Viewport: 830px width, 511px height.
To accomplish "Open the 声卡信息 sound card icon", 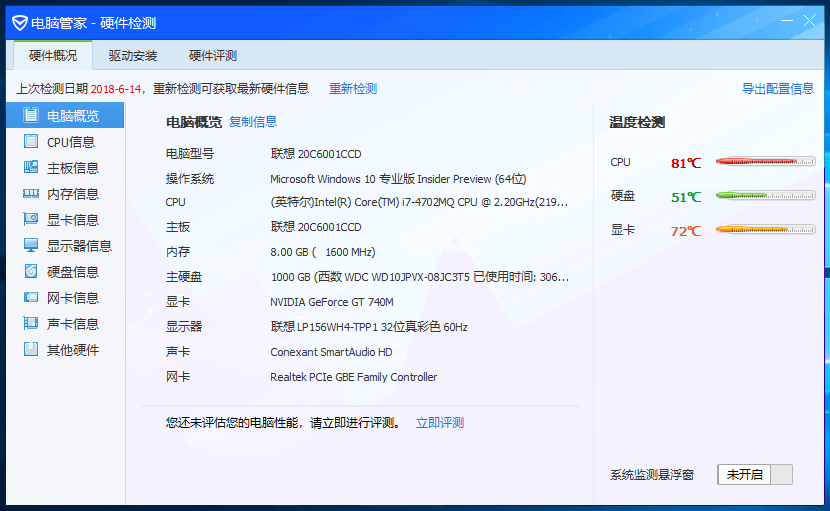I will tap(31, 323).
